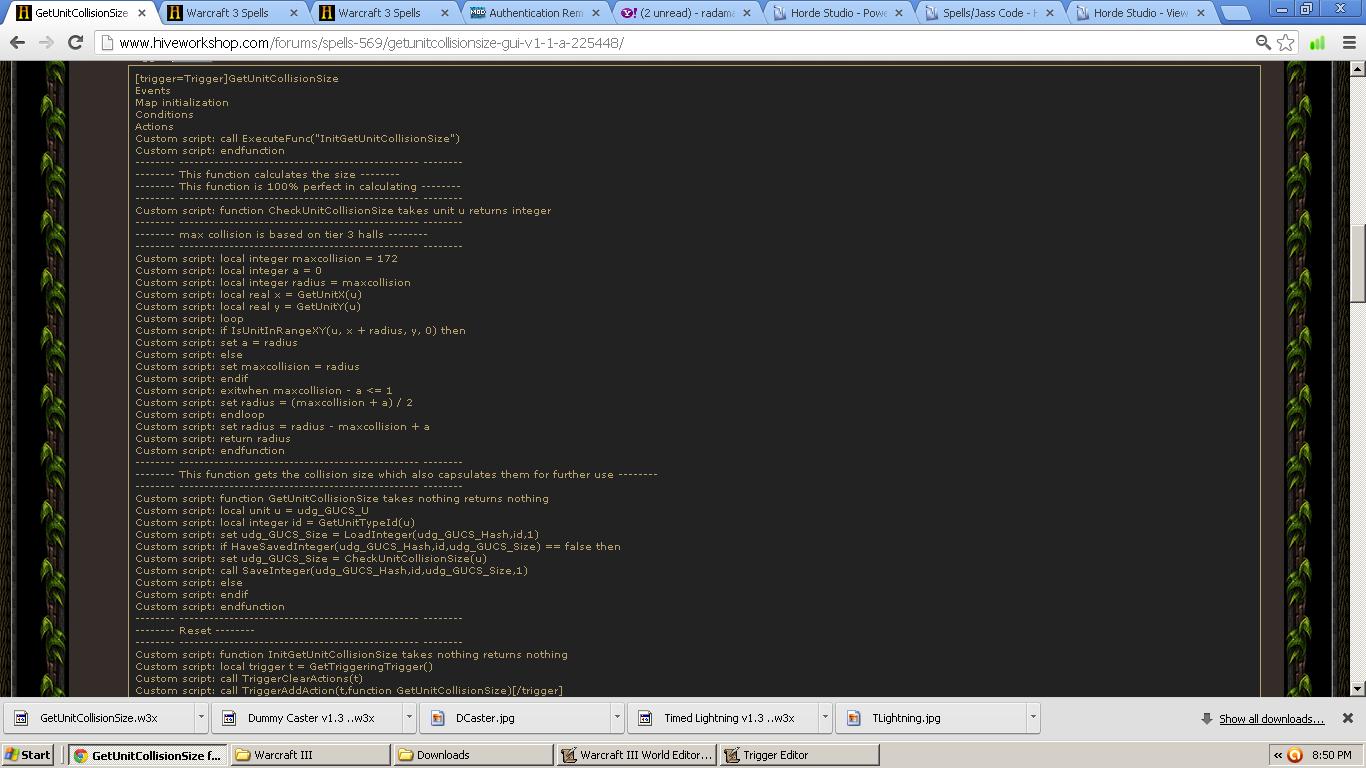
Task: Open options arrow for TLightning.jpg download
Action: coord(1033,718)
